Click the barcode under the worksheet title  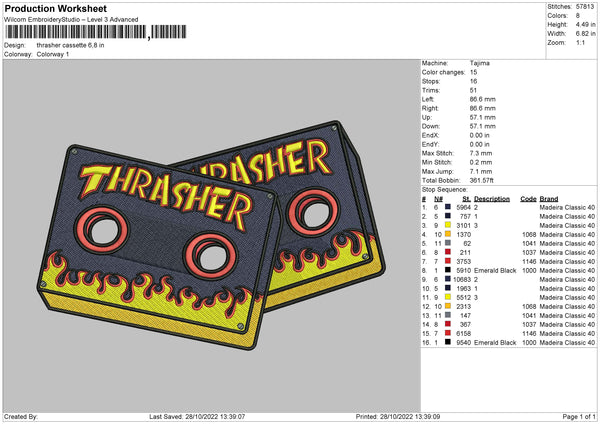point(75,35)
